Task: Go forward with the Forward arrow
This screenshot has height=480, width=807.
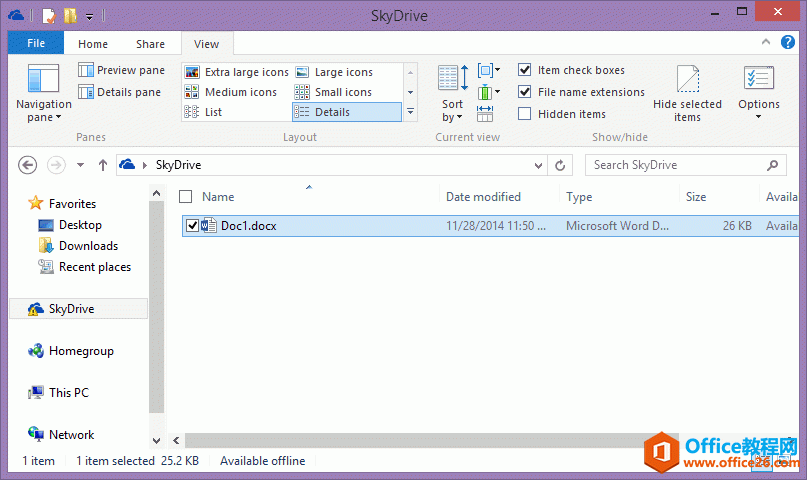Action: click(x=56, y=165)
